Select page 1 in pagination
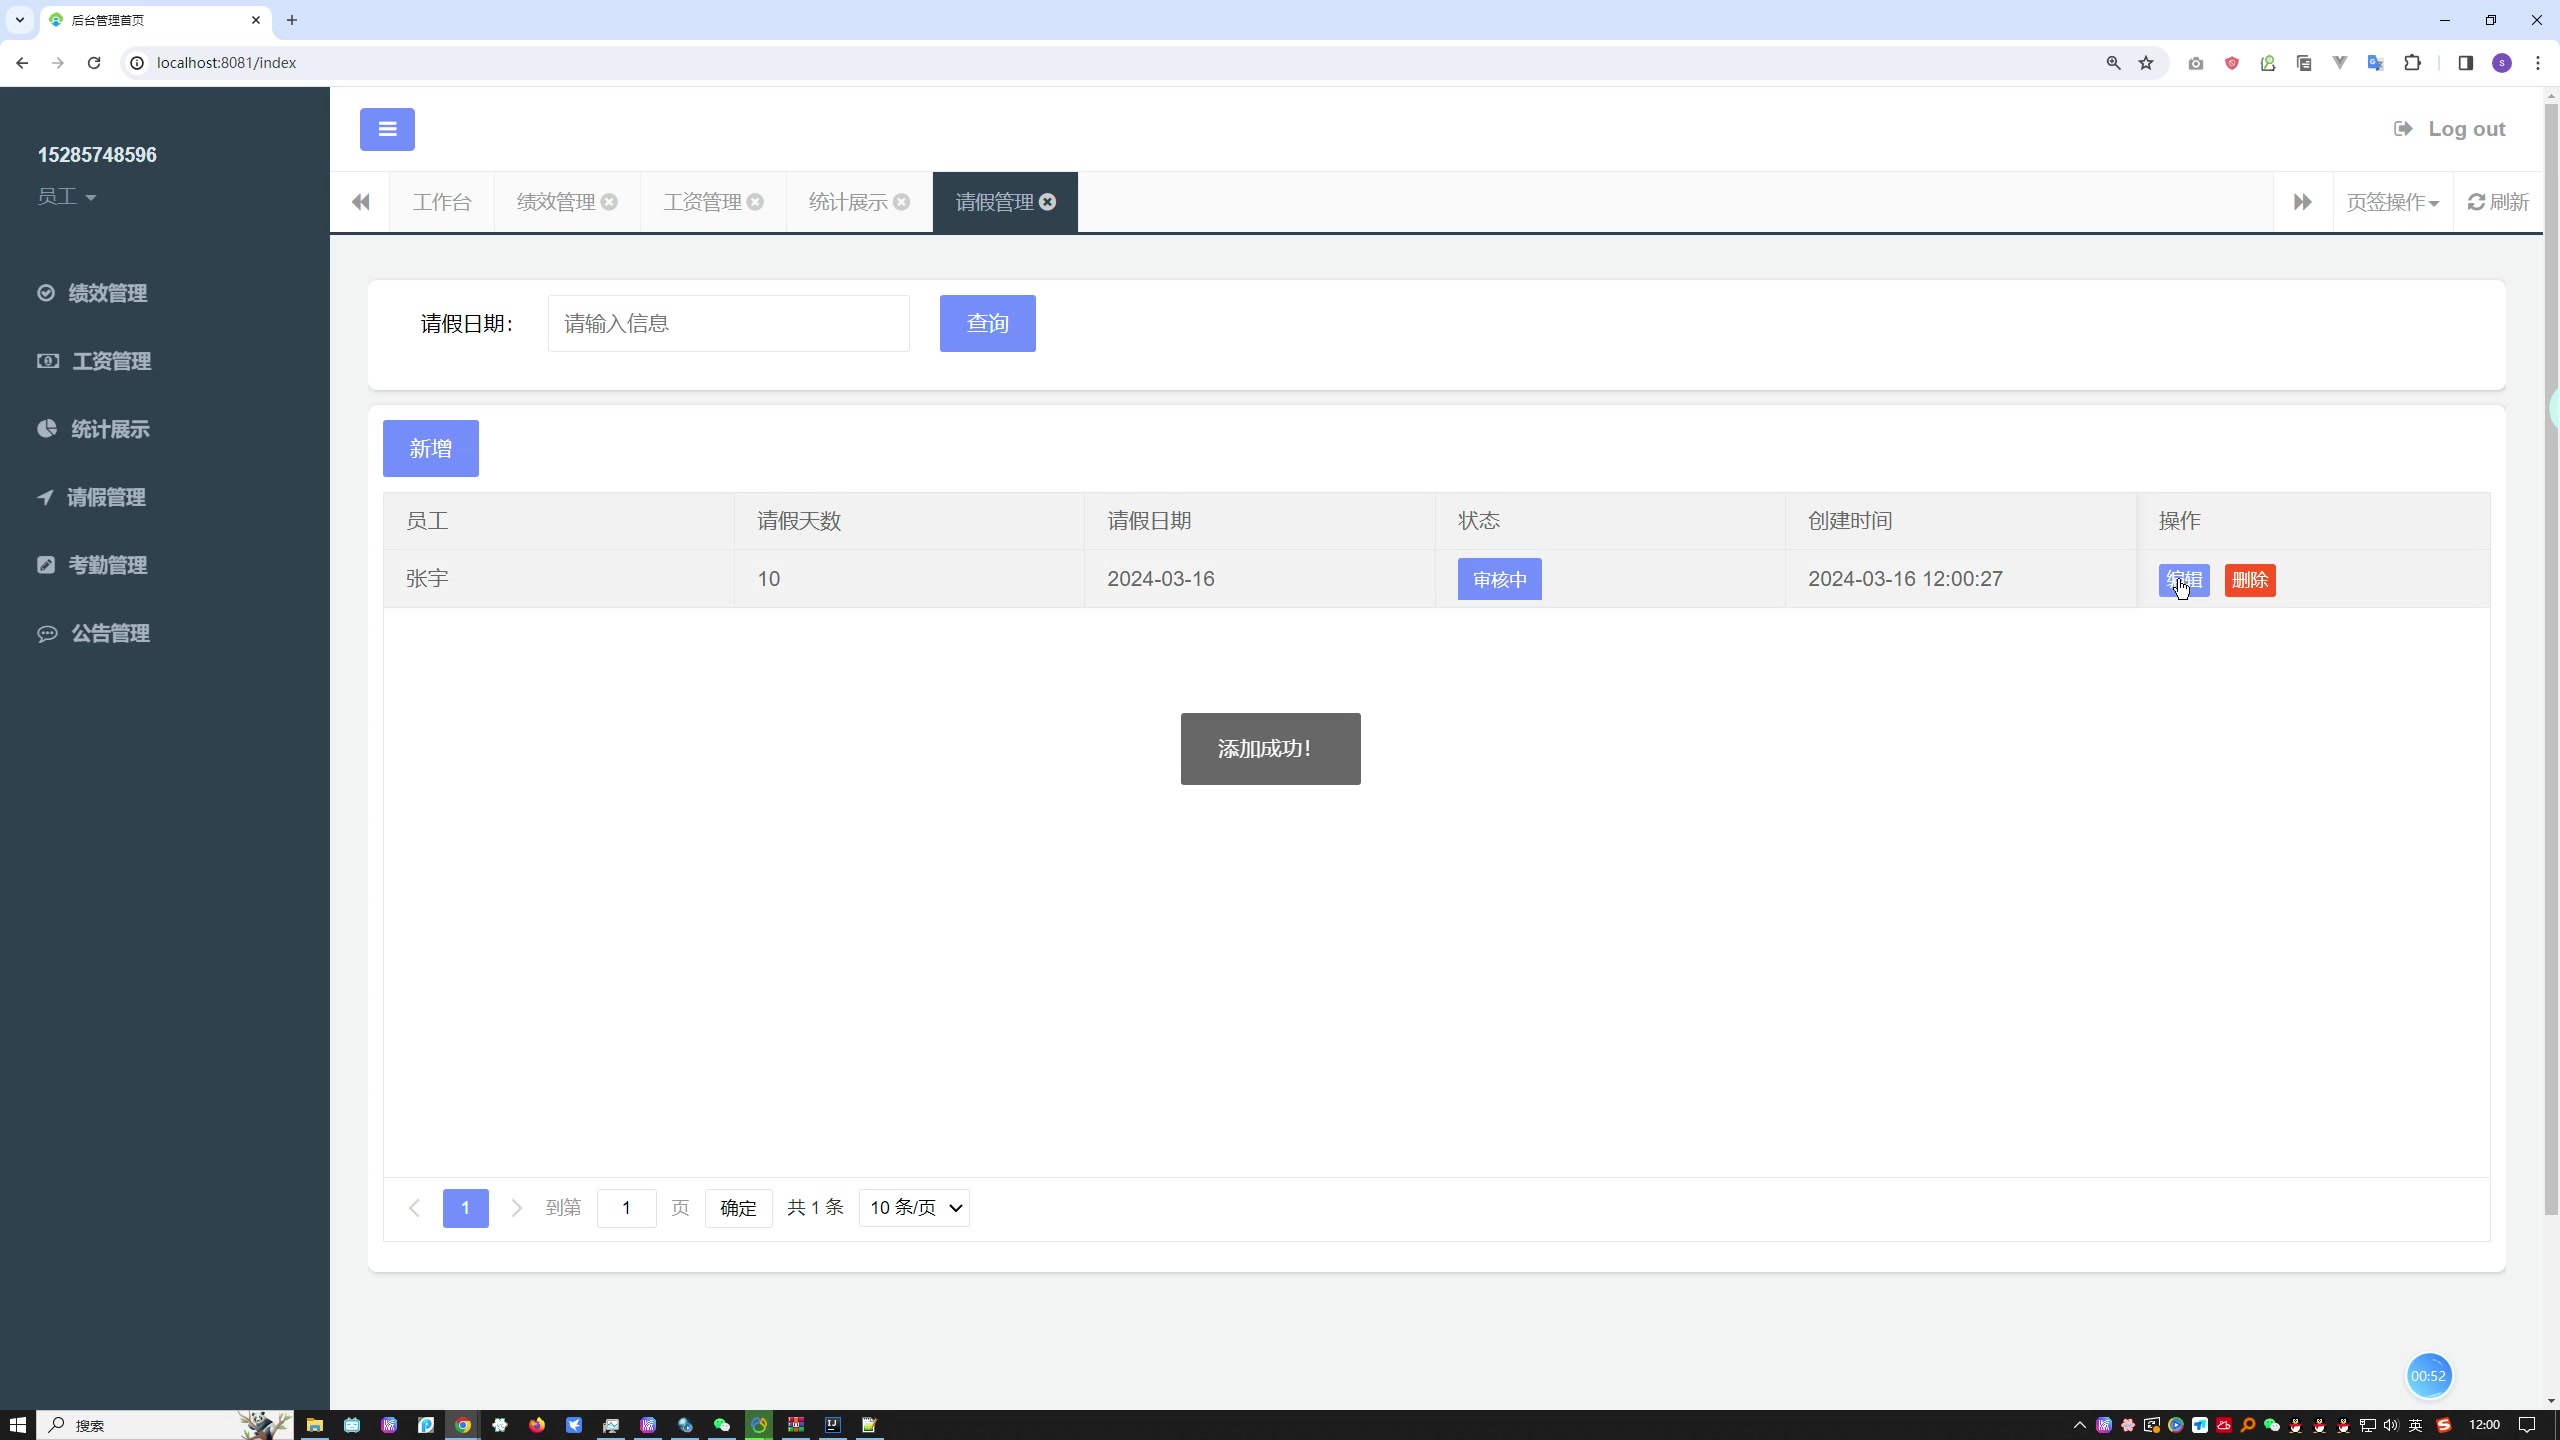2560x1440 pixels. pos(465,1208)
